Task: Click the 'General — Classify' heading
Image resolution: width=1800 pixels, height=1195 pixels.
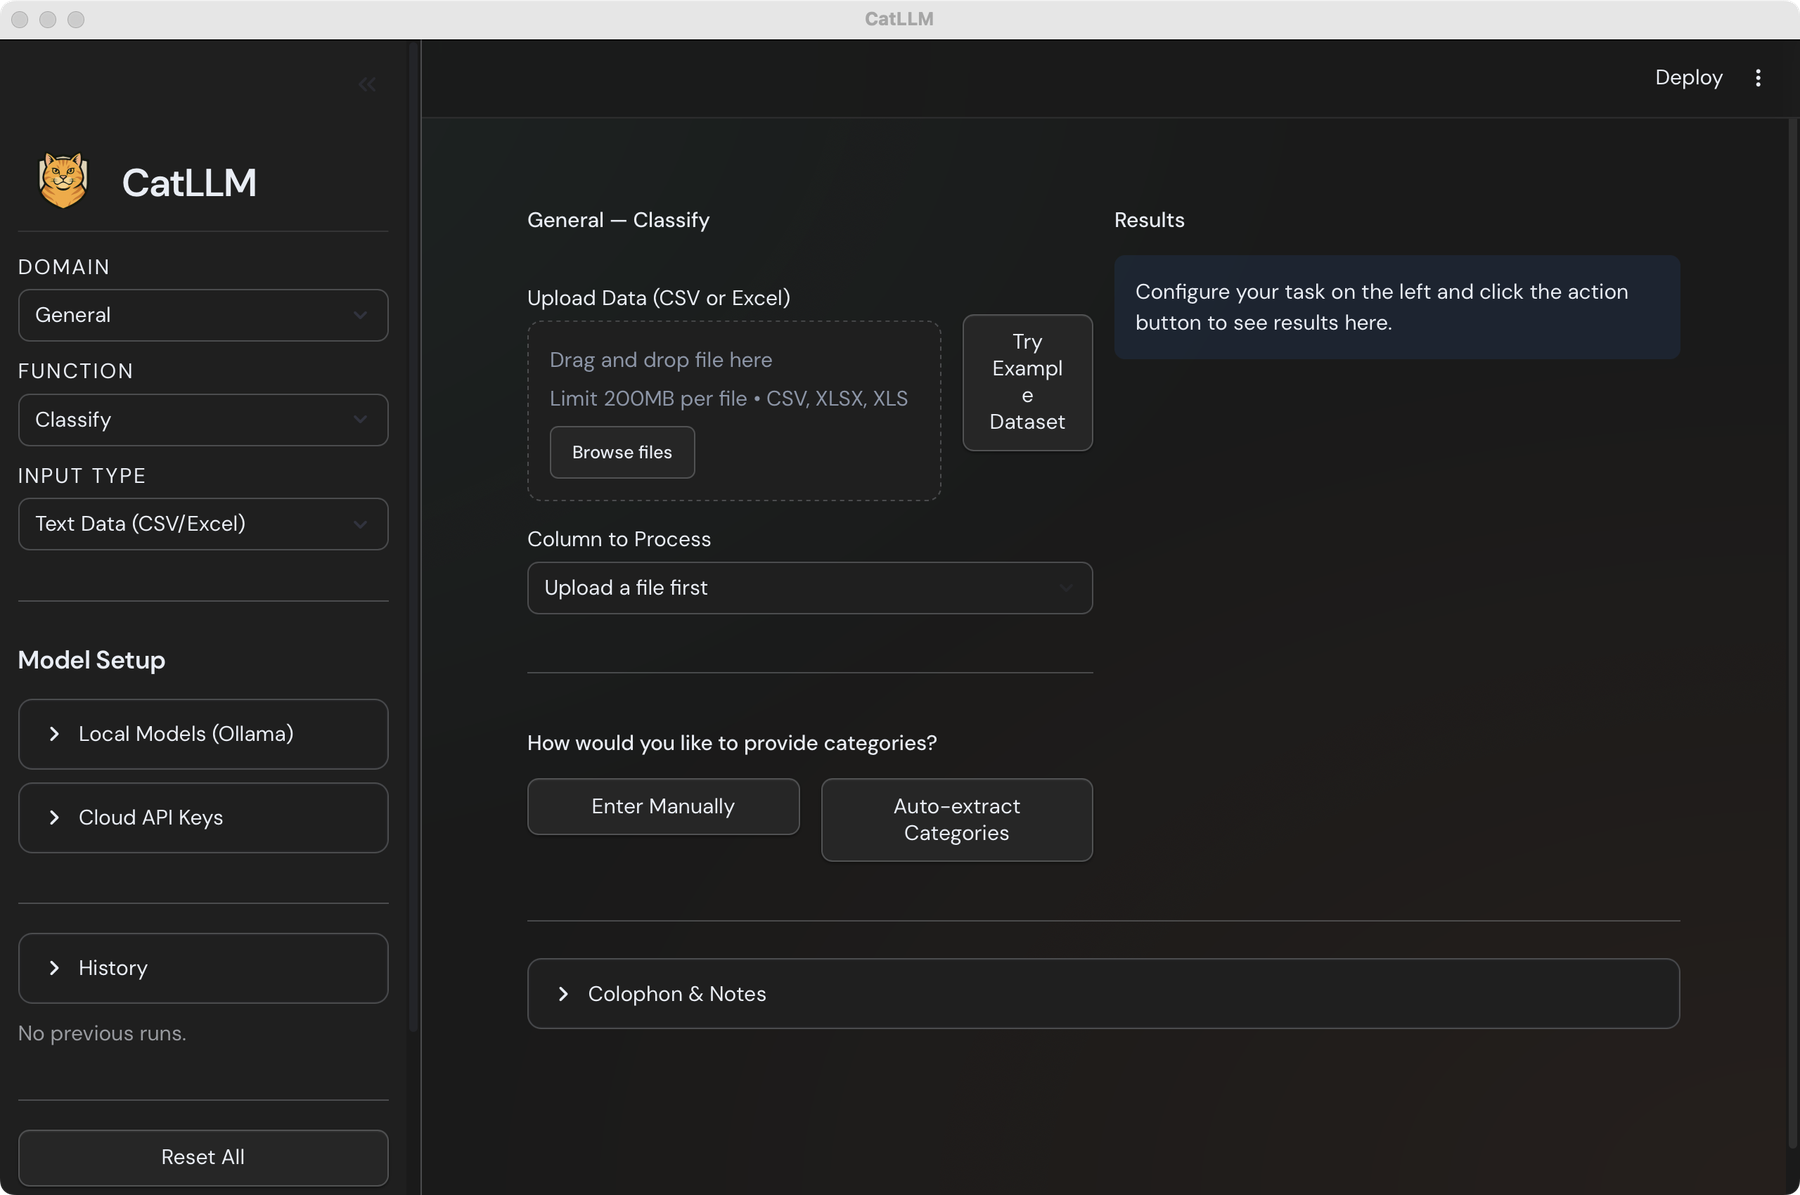Action: pos(618,220)
